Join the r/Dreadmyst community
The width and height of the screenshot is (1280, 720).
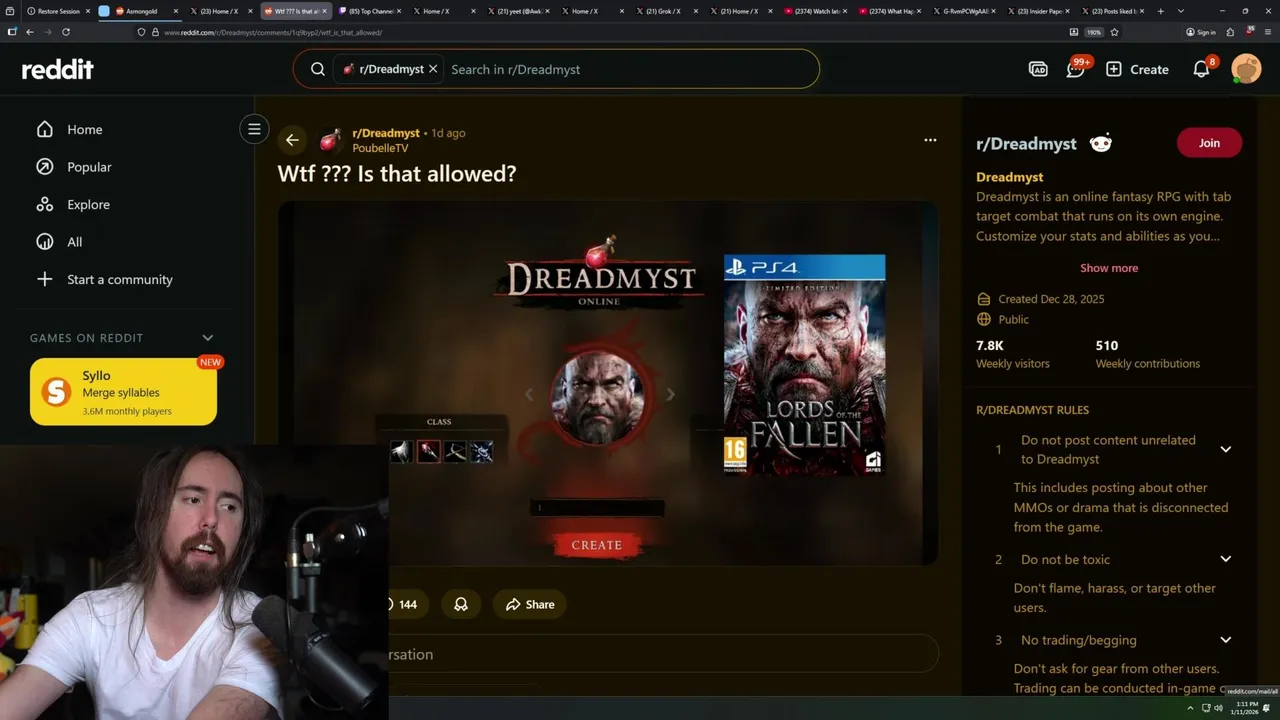1209,143
